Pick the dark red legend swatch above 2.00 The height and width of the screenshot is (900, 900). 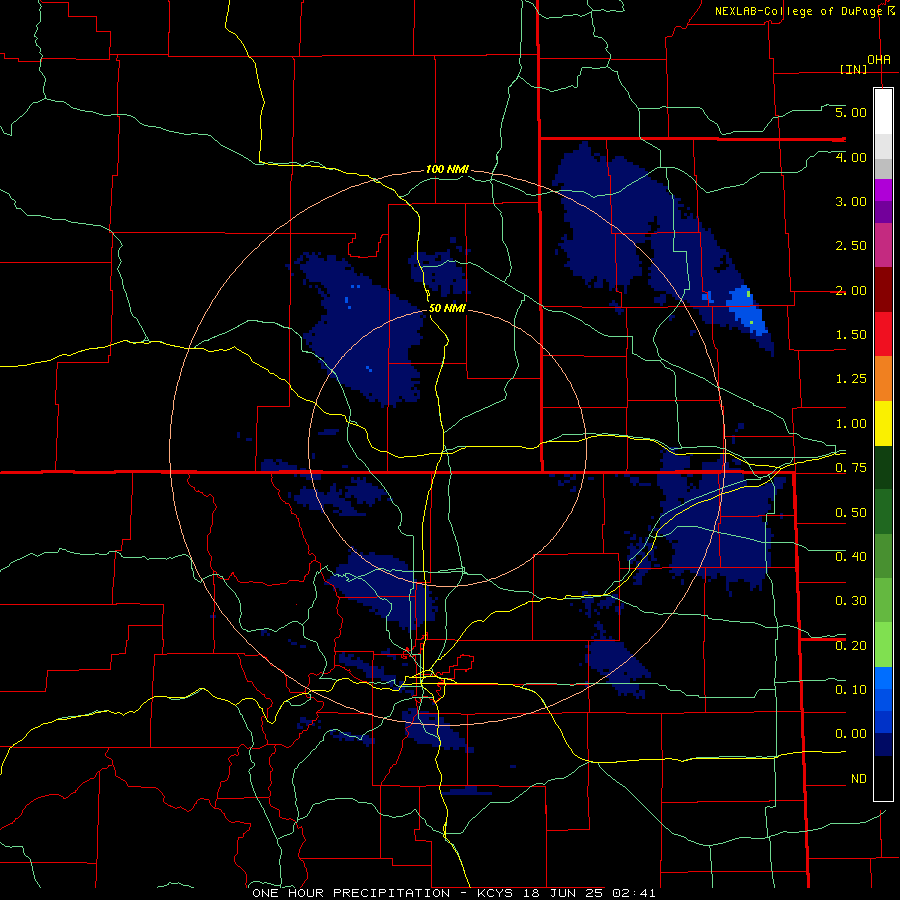pos(883,290)
